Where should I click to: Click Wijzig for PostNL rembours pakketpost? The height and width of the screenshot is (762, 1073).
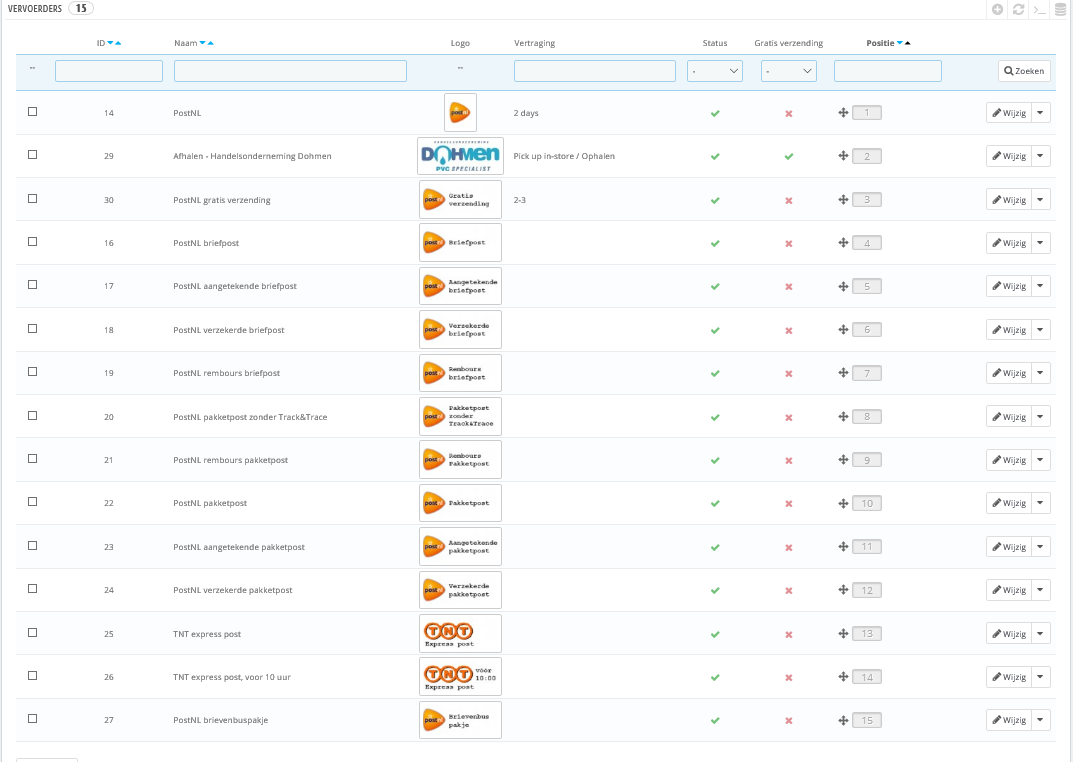pyautogui.click(x=1009, y=460)
